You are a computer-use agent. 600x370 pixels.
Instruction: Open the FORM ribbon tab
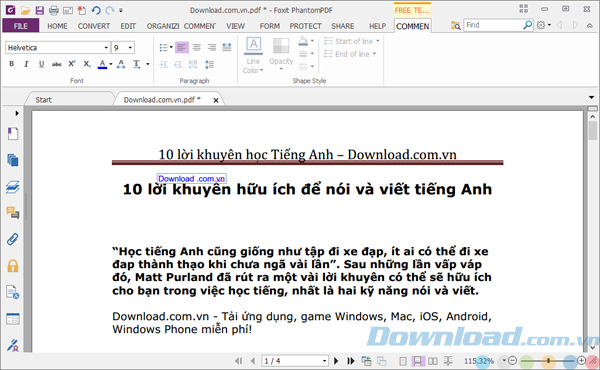click(270, 26)
